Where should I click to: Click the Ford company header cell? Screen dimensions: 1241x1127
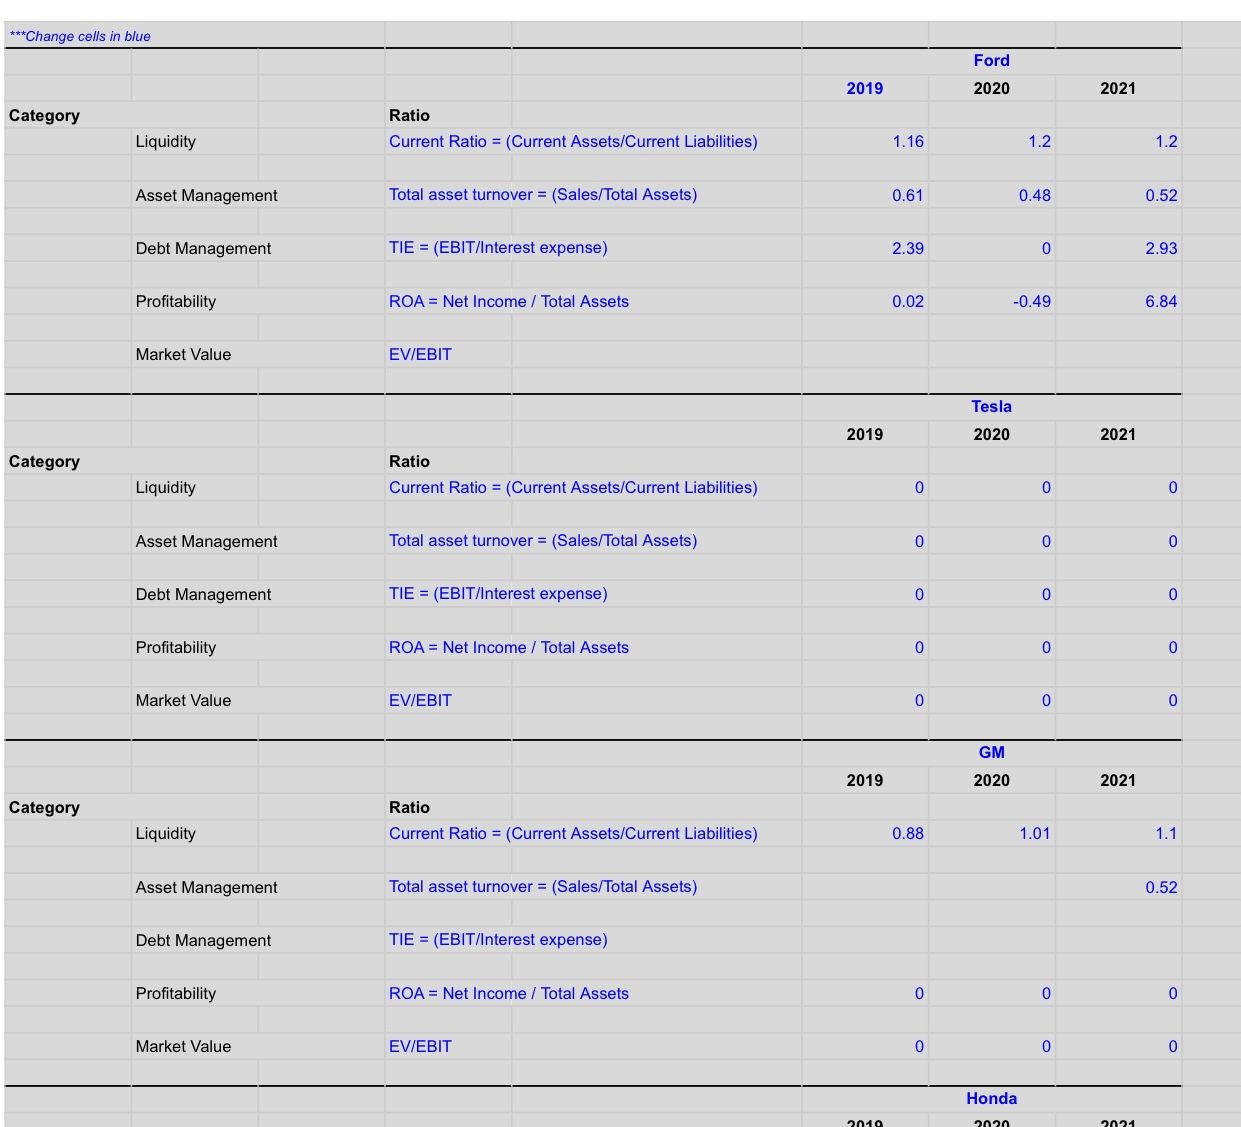click(x=990, y=60)
